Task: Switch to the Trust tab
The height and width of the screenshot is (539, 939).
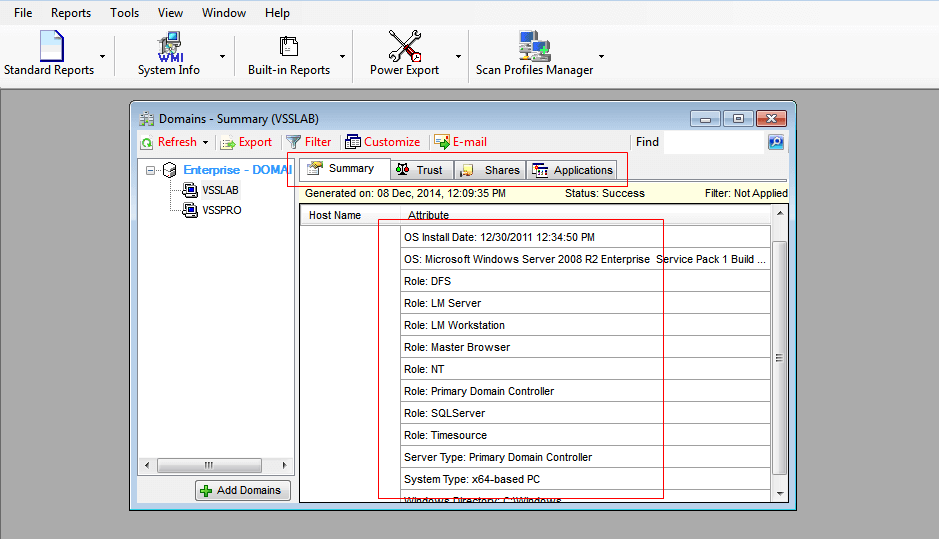Action: pos(422,170)
